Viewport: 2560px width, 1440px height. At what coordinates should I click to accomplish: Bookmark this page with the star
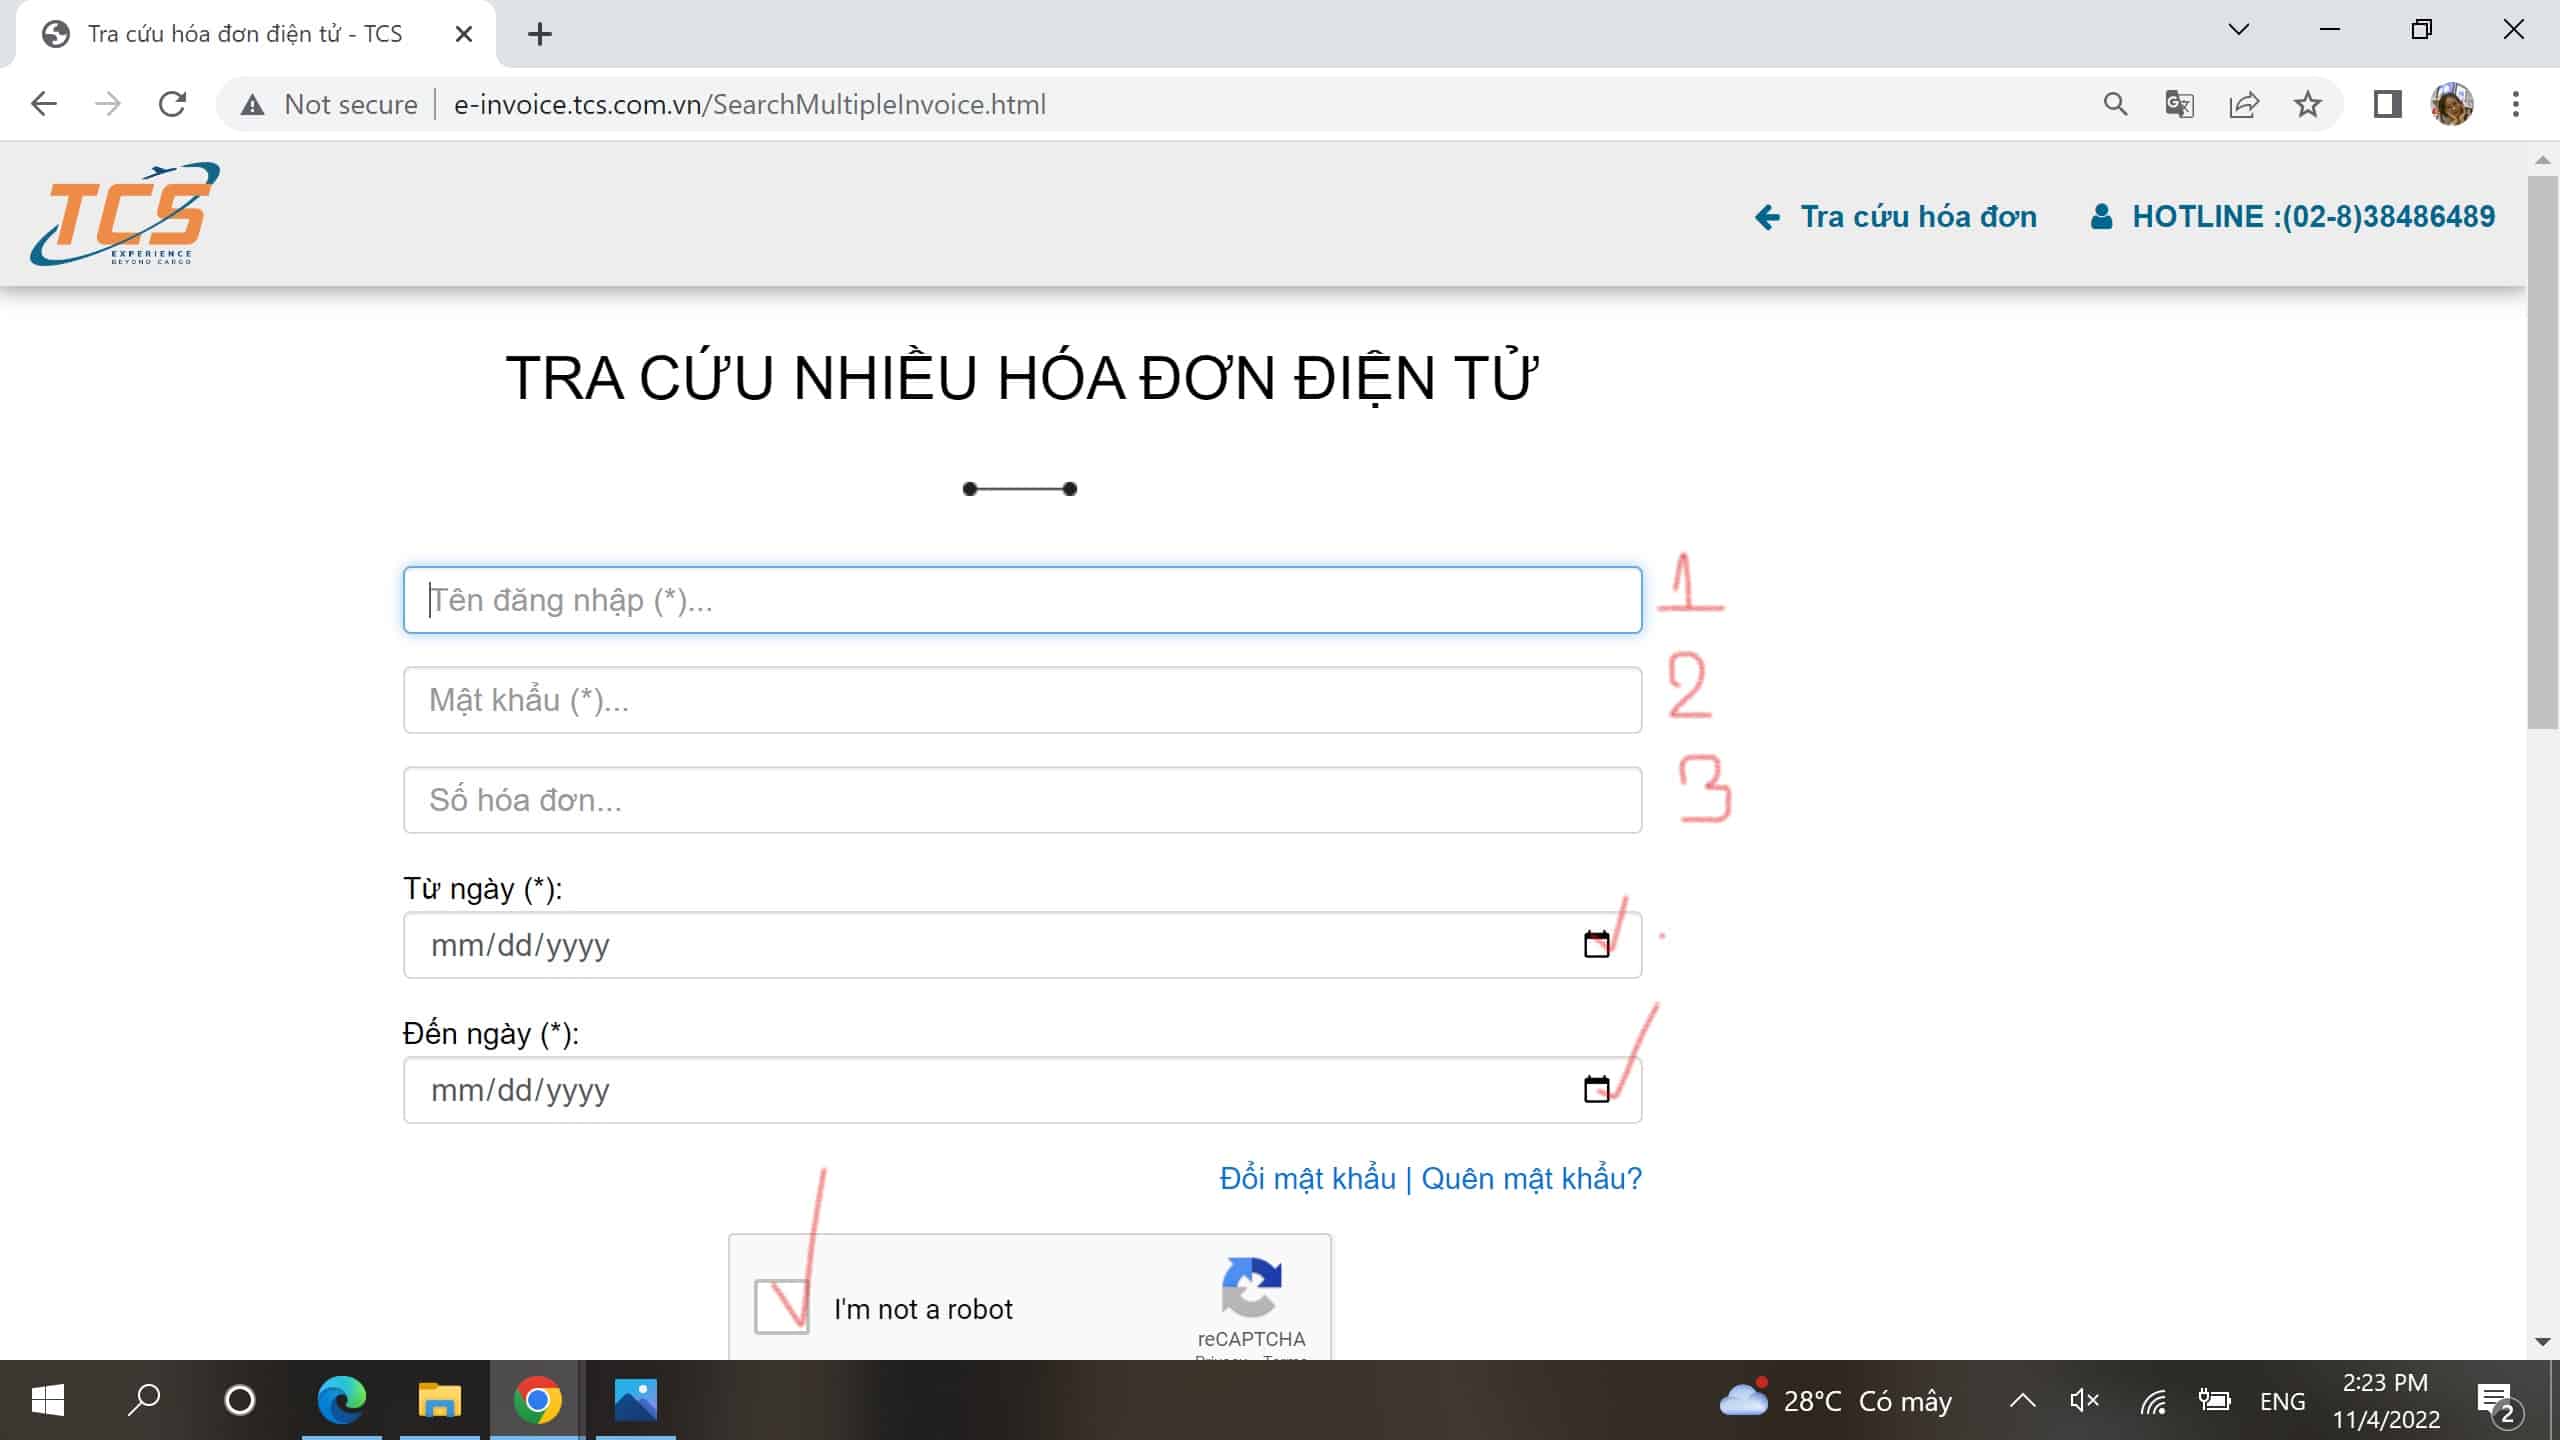tap(2307, 104)
